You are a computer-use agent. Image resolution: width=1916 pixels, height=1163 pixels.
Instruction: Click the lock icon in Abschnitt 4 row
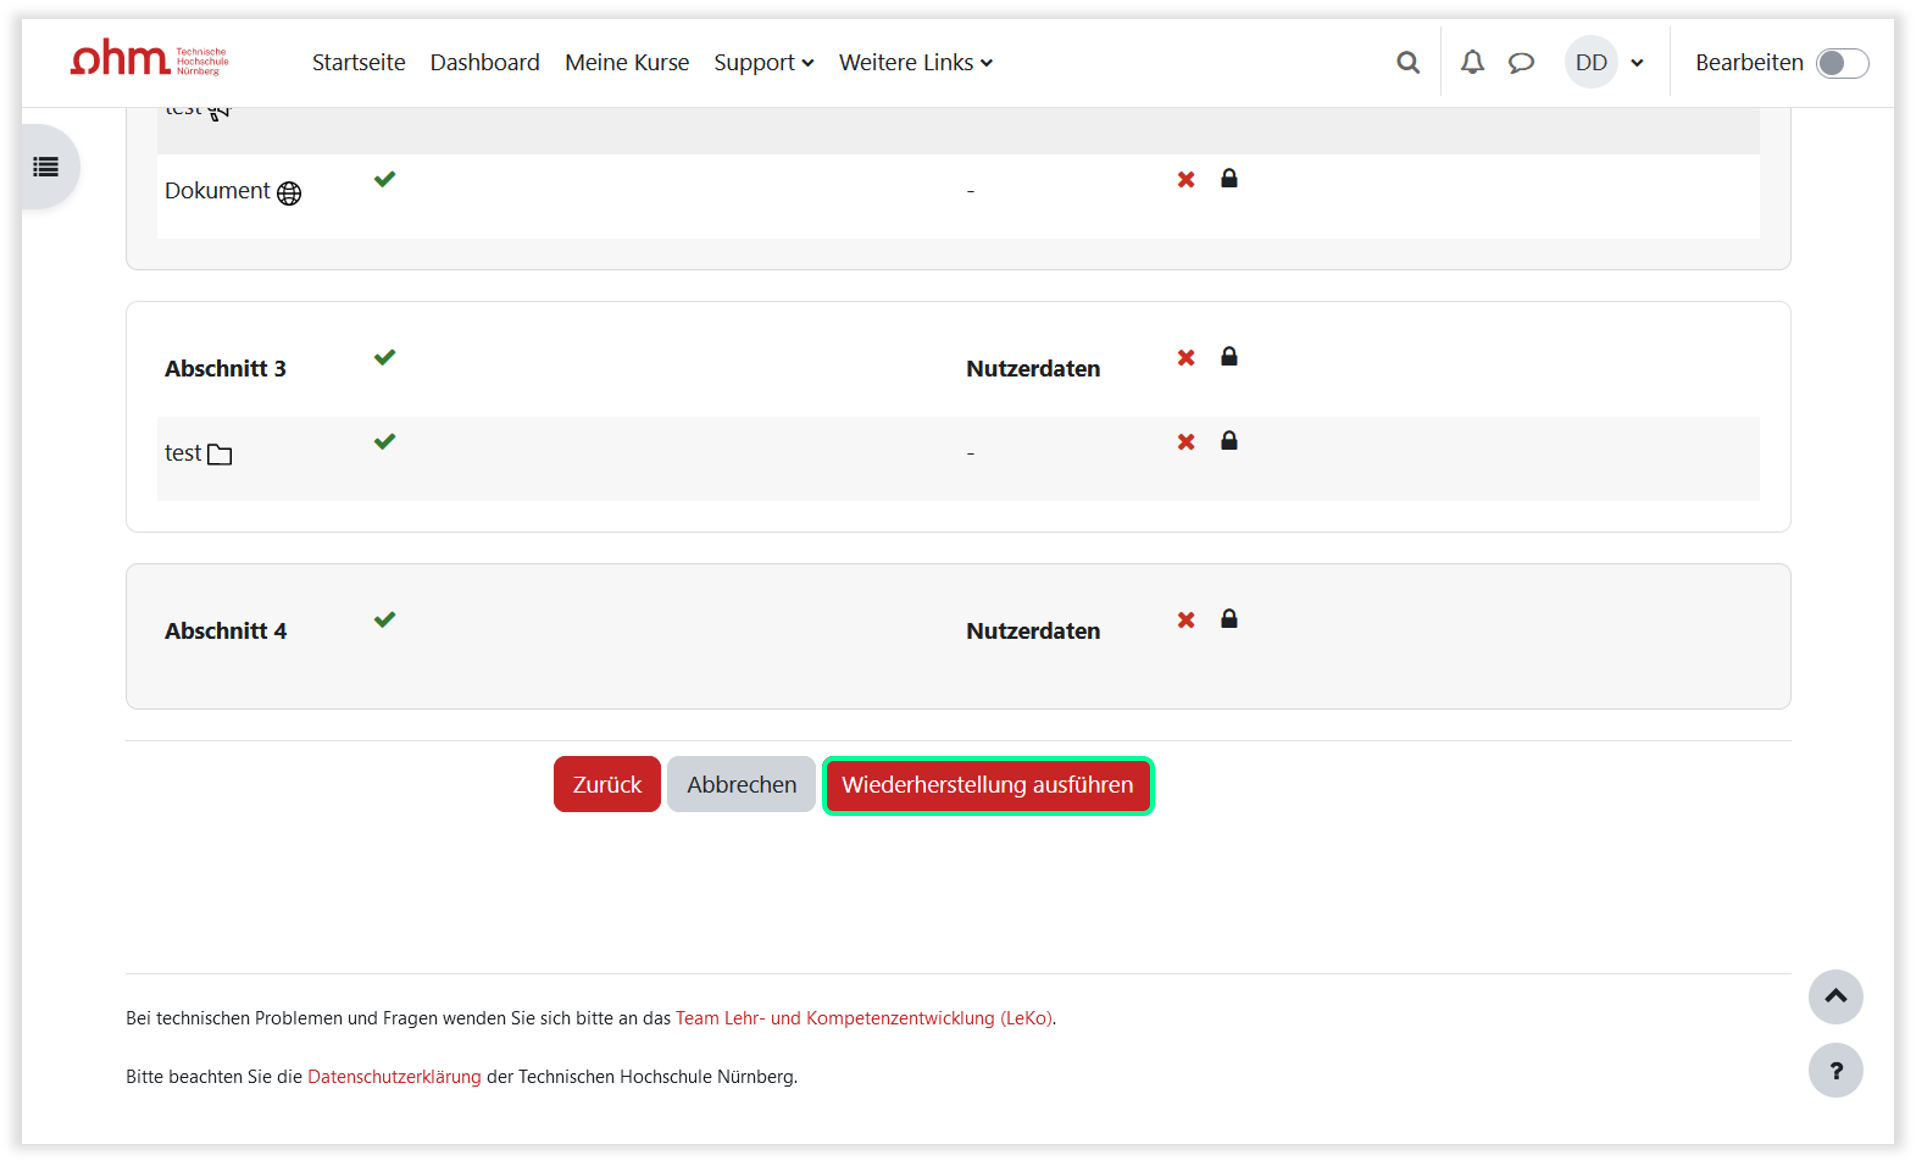tap(1229, 619)
